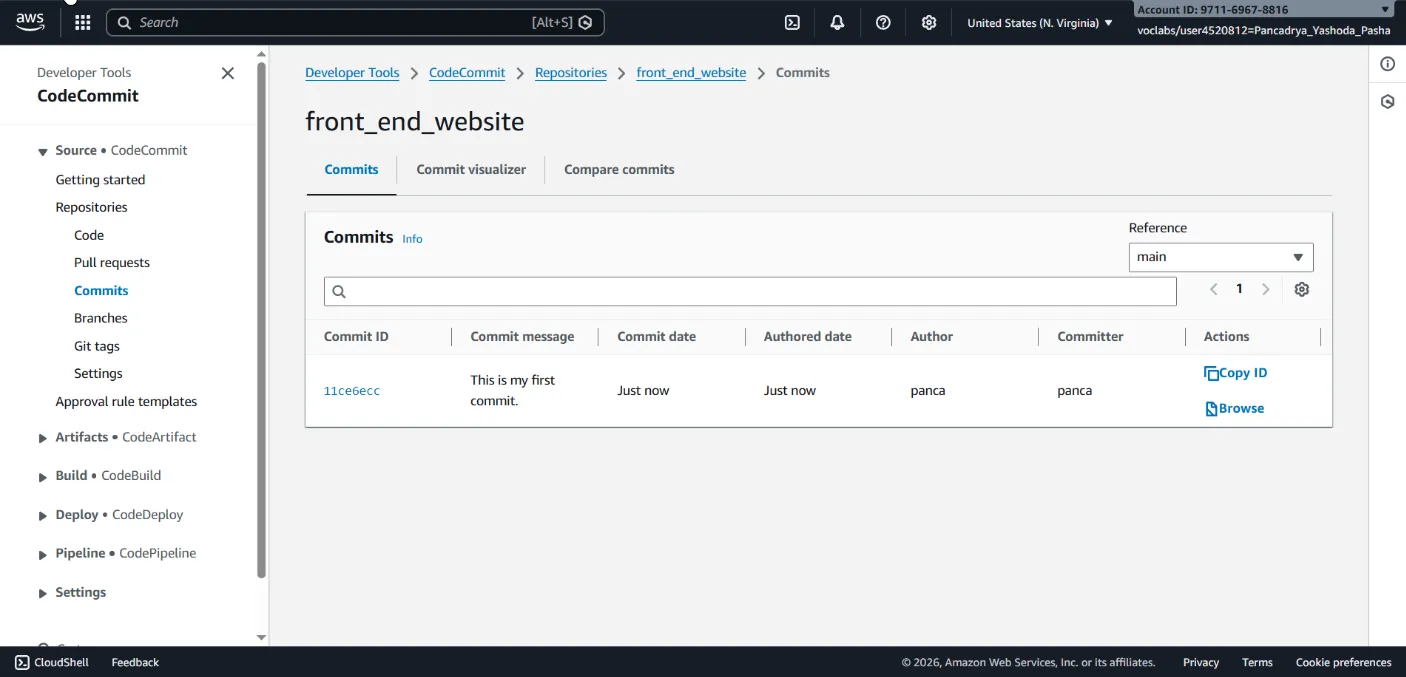Click the Commit ID column header
1406x677 pixels.
(x=356, y=337)
